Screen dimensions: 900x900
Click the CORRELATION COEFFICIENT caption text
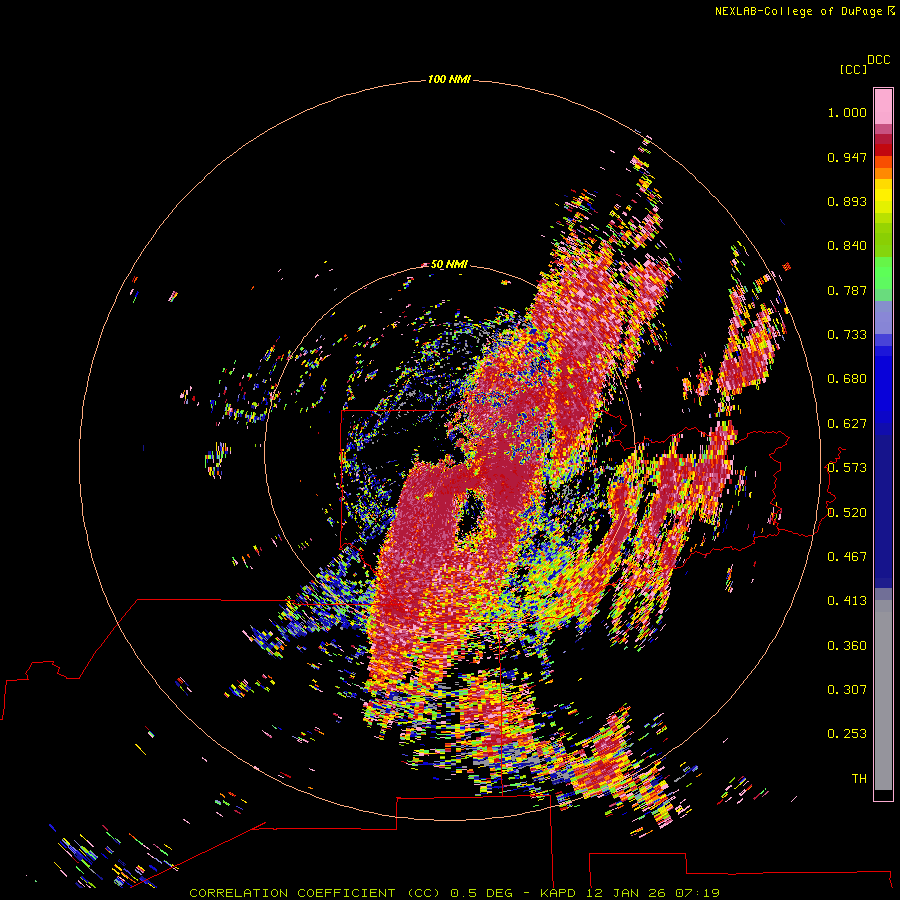292,893
